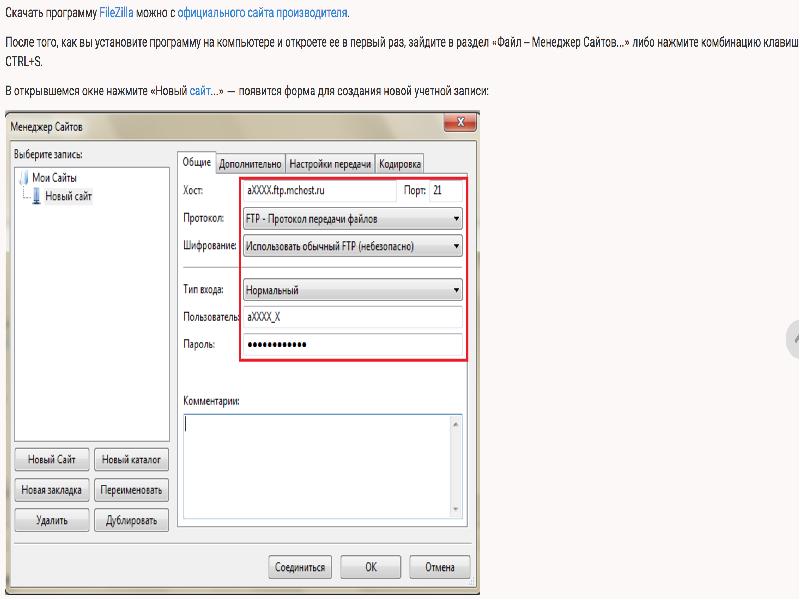This screenshot has height=600, width=800.
Task: Open the Настройки передачи tab
Action: (330, 164)
